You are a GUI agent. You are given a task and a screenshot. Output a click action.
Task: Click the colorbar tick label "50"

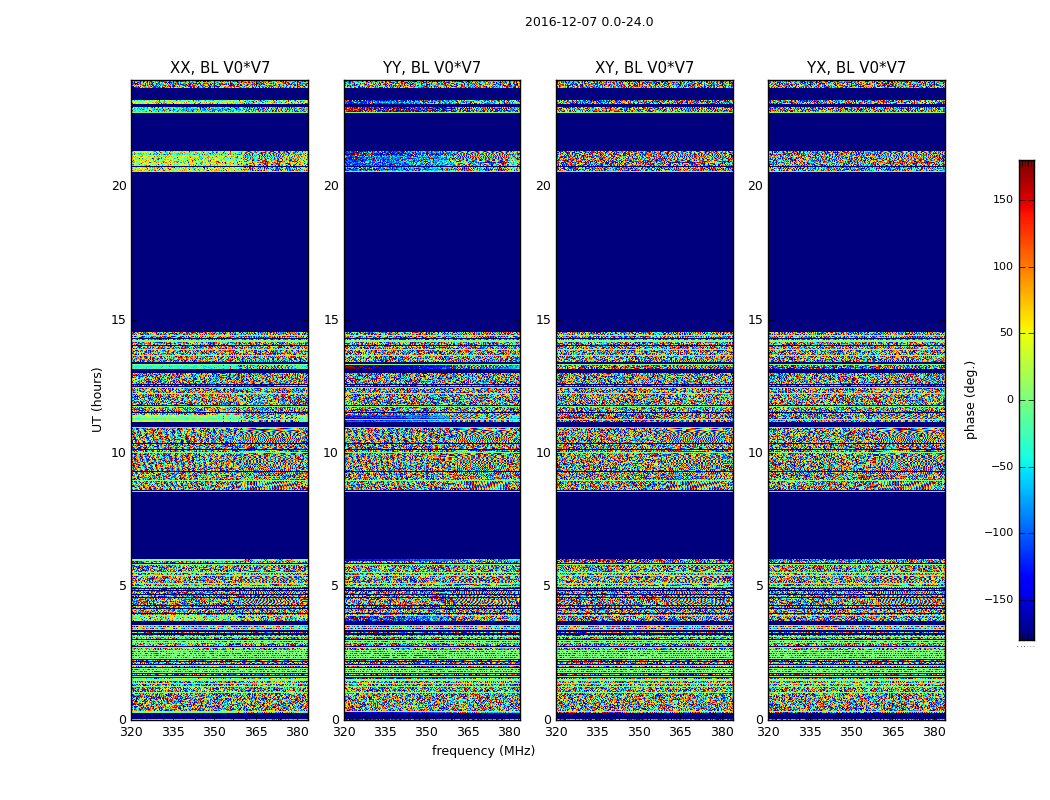pos(1006,333)
